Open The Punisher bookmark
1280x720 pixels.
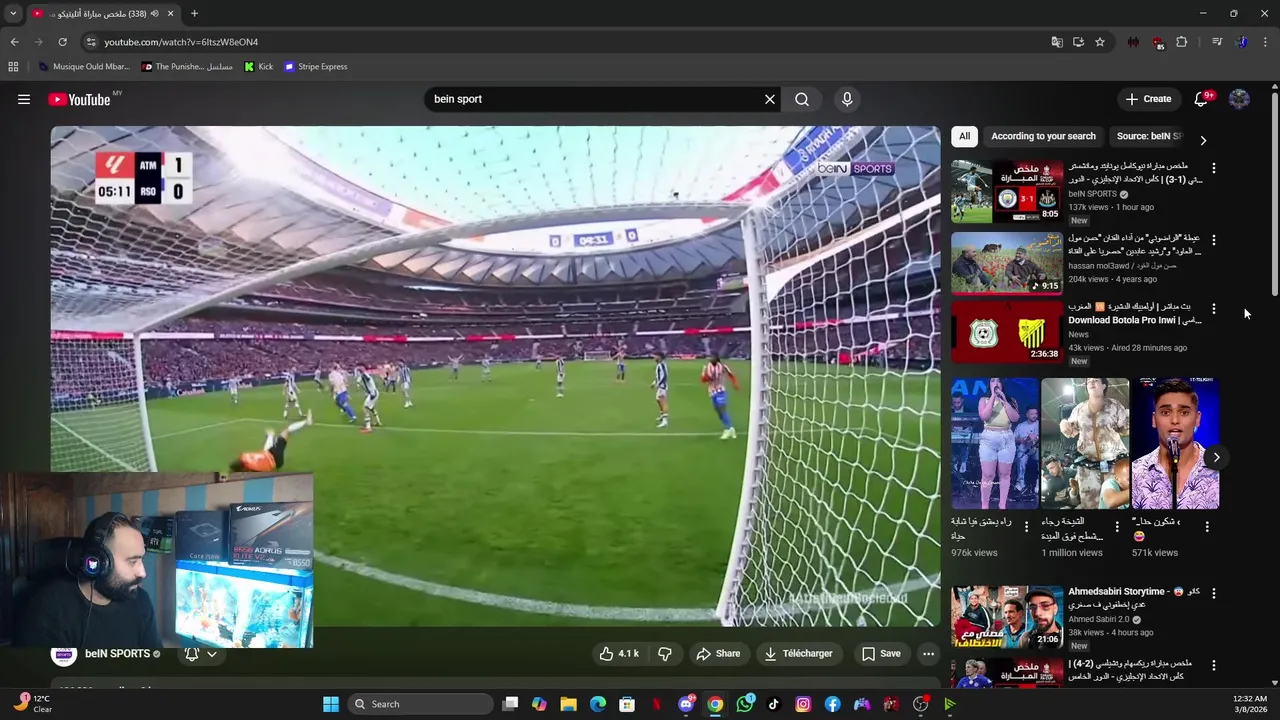[187, 67]
